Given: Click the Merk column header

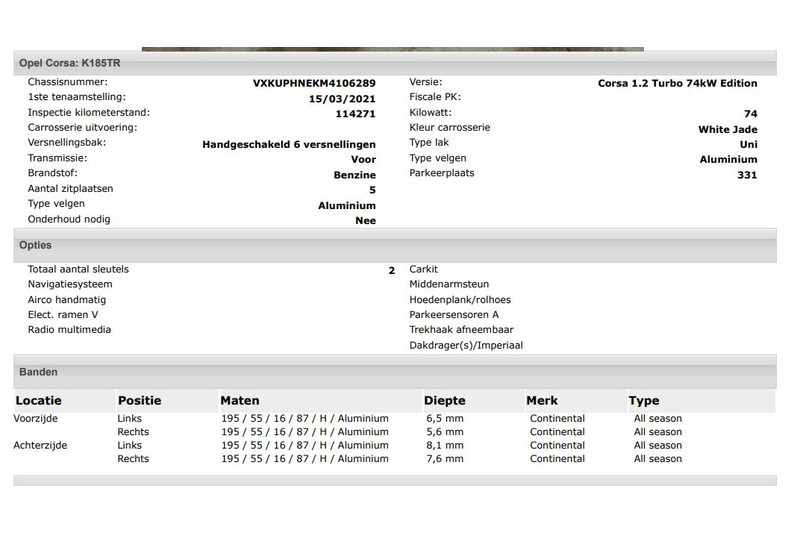Looking at the screenshot, I should coord(542,401).
